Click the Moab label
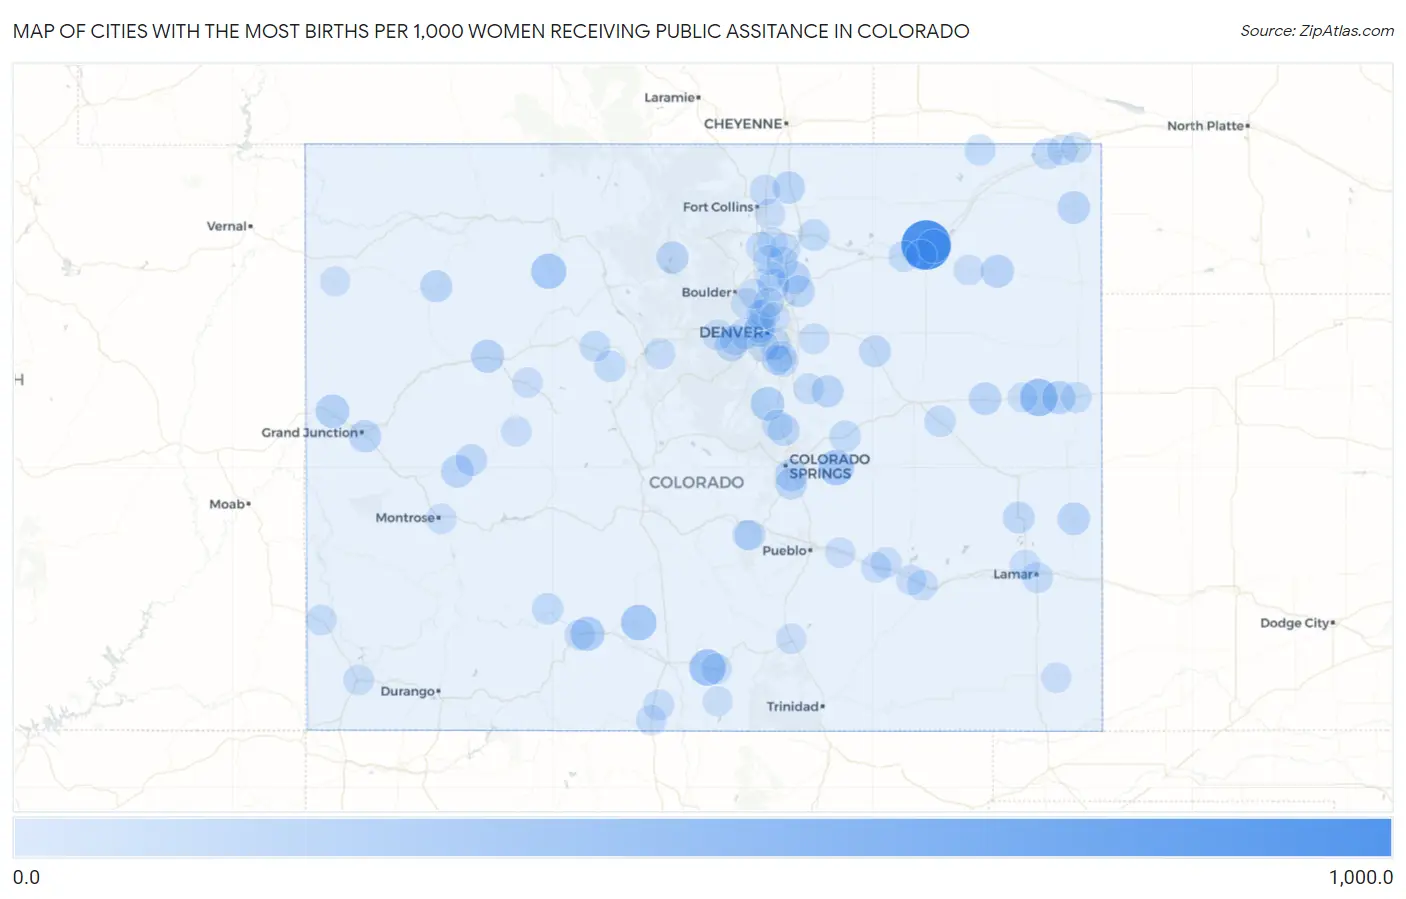Viewport: 1406px width, 899px height. click(227, 504)
